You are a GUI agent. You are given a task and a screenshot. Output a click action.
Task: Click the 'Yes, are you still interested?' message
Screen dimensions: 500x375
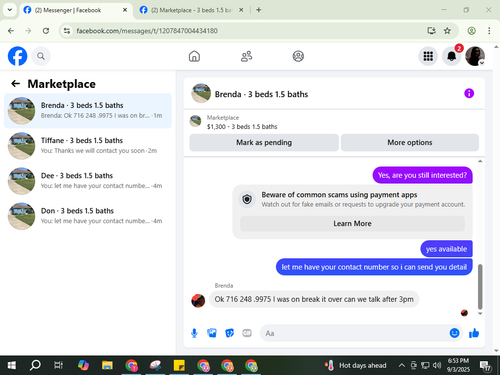(x=422, y=175)
